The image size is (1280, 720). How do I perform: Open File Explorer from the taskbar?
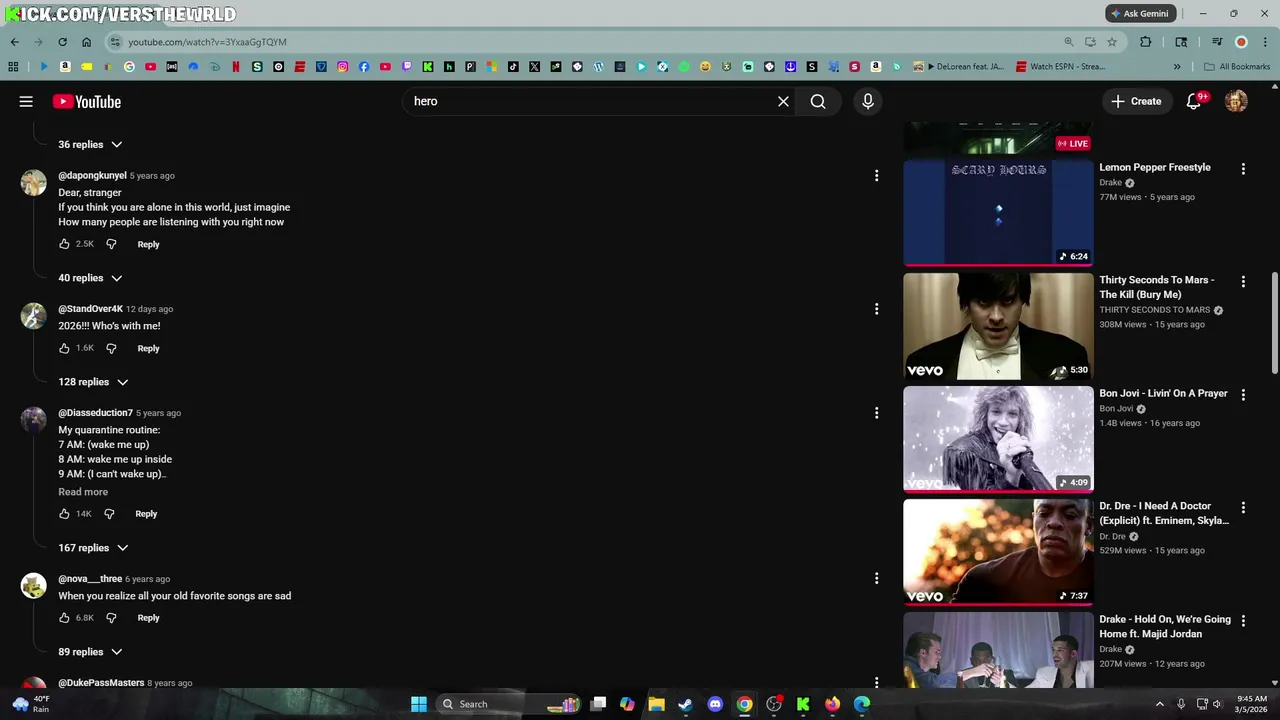click(656, 704)
